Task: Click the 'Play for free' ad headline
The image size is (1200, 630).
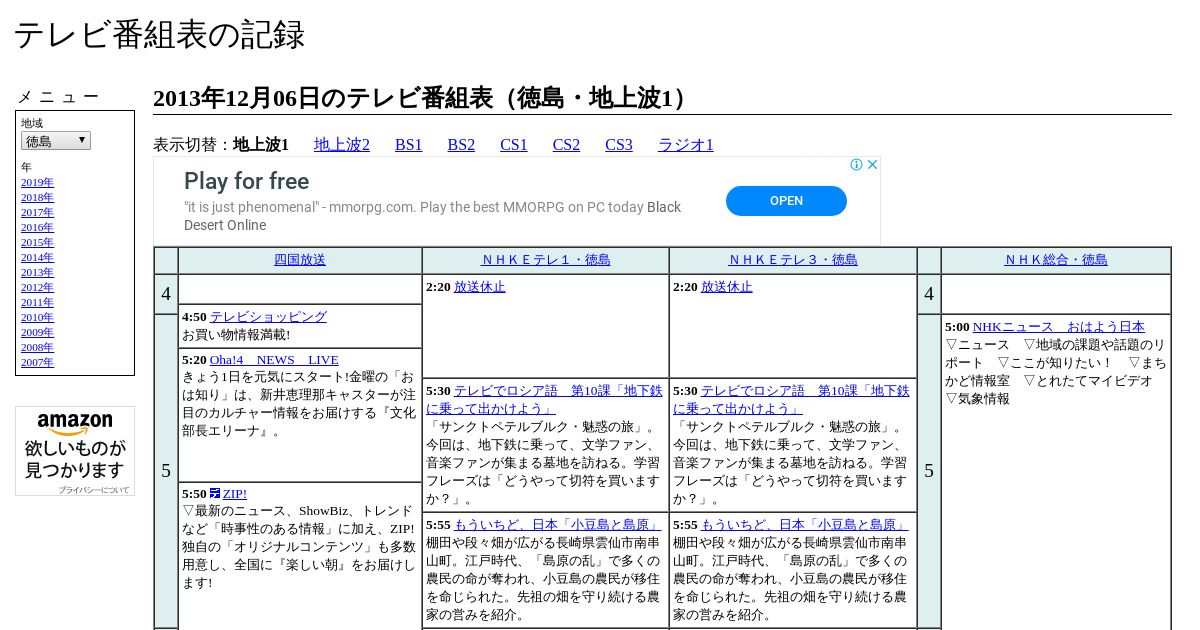Action: [x=246, y=181]
